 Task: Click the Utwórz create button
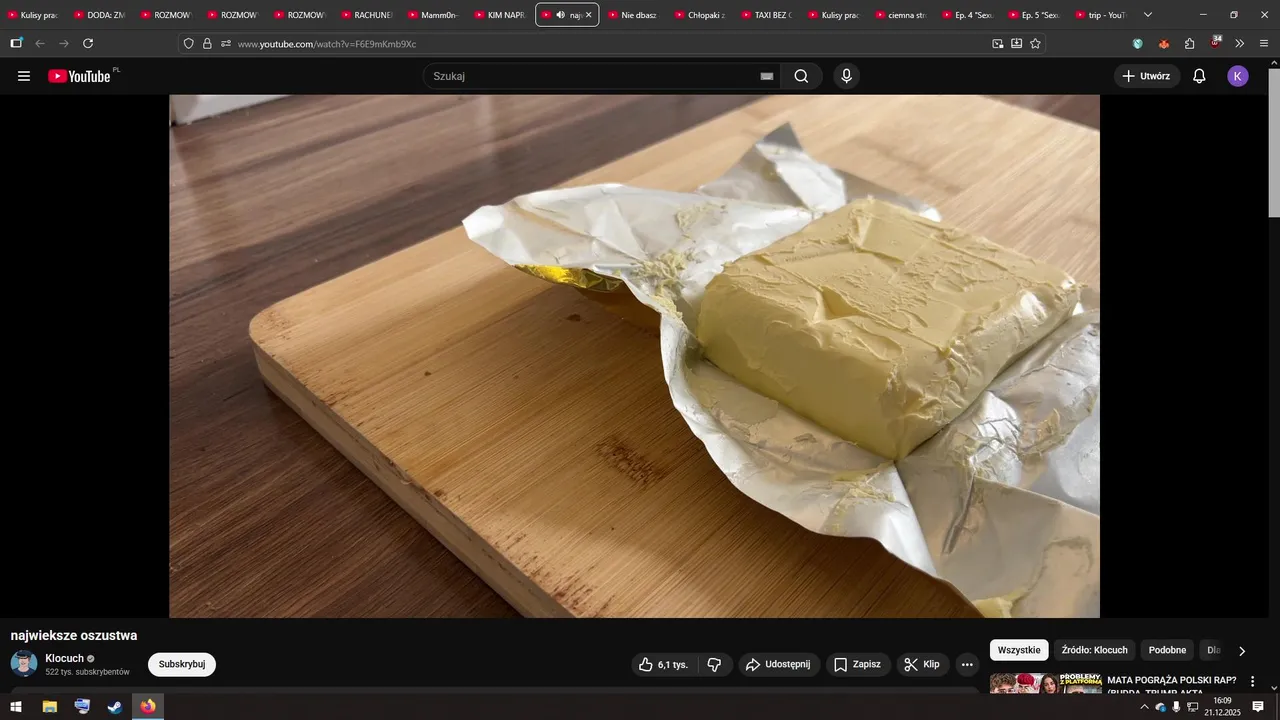tap(1146, 76)
